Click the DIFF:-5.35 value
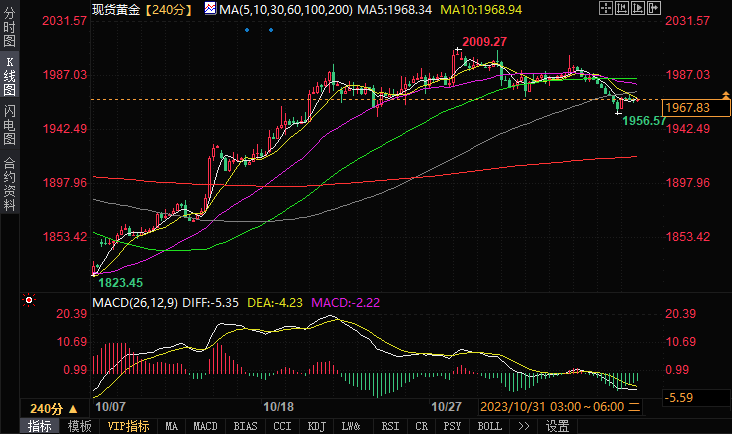This screenshot has width=732, height=434. click(211, 302)
